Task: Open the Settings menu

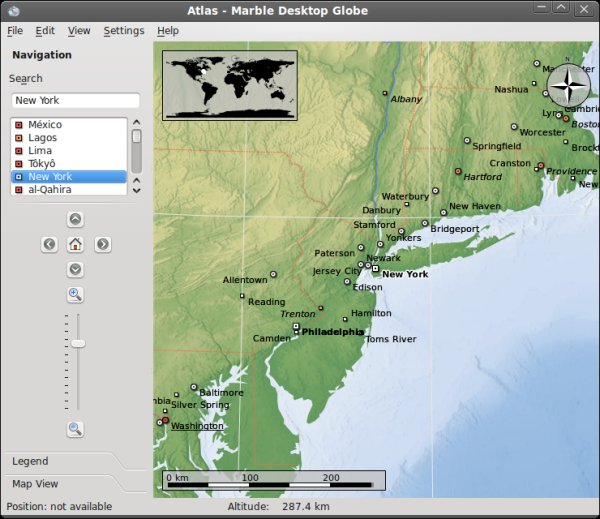Action: (124, 31)
